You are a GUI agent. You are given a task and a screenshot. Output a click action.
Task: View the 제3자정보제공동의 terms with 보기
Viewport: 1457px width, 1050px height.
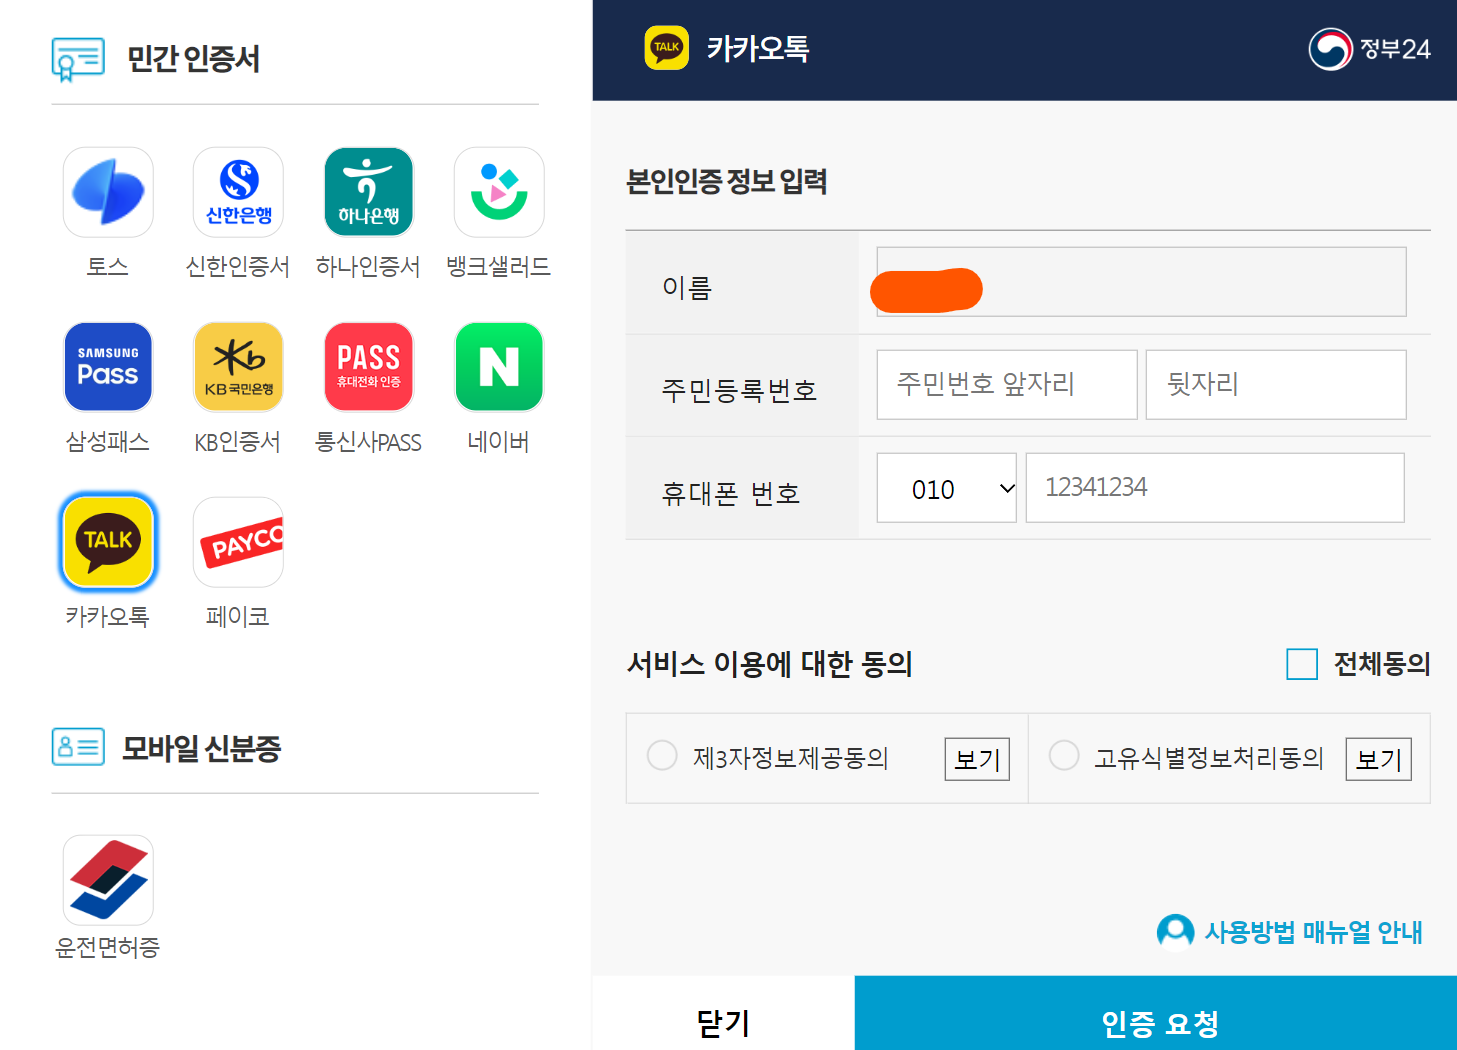point(977,759)
